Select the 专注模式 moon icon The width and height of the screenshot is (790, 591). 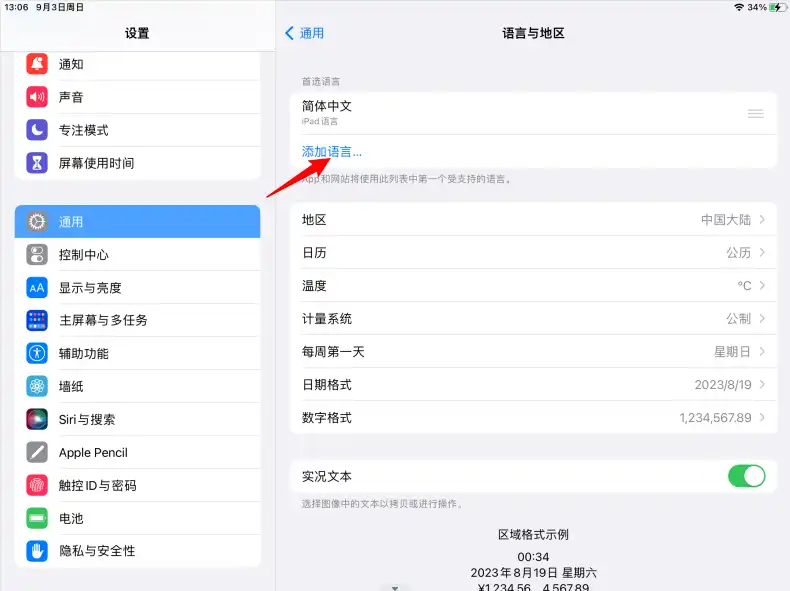click(37, 130)
